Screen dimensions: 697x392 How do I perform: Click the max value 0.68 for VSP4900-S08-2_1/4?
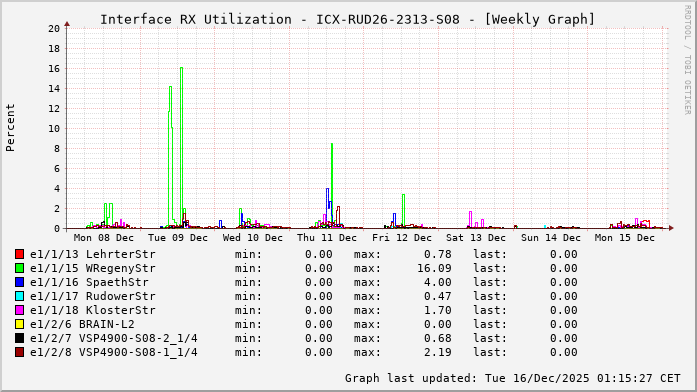(x=438, y=338)
